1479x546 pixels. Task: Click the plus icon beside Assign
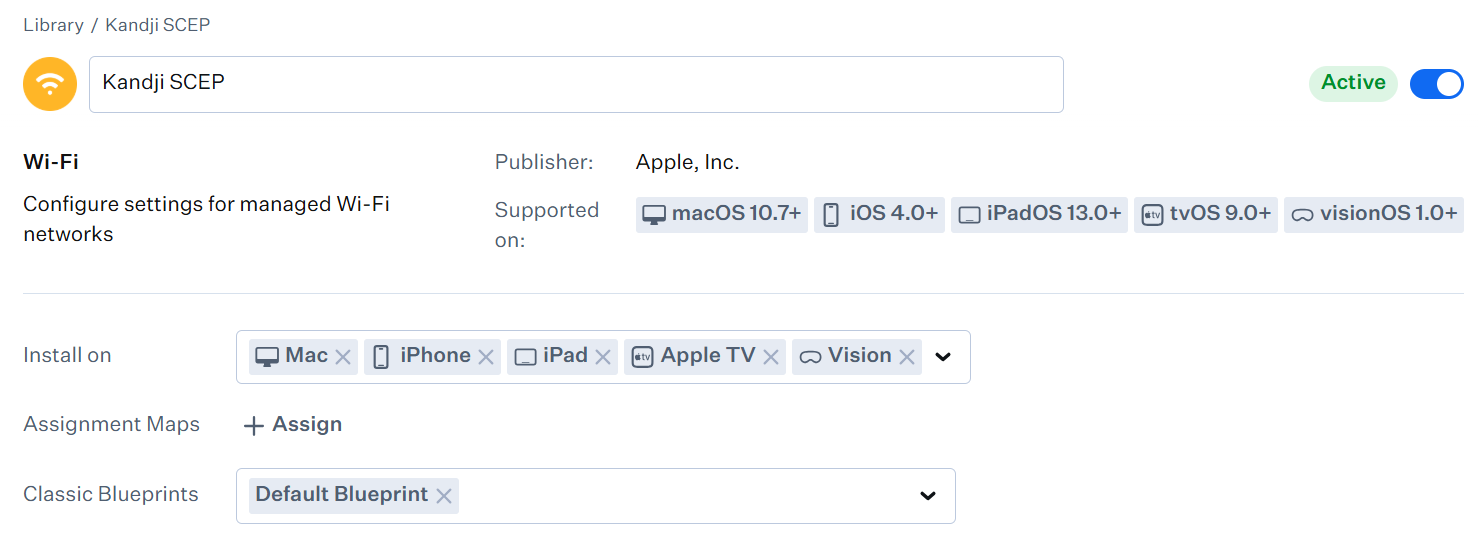[254, 426]
